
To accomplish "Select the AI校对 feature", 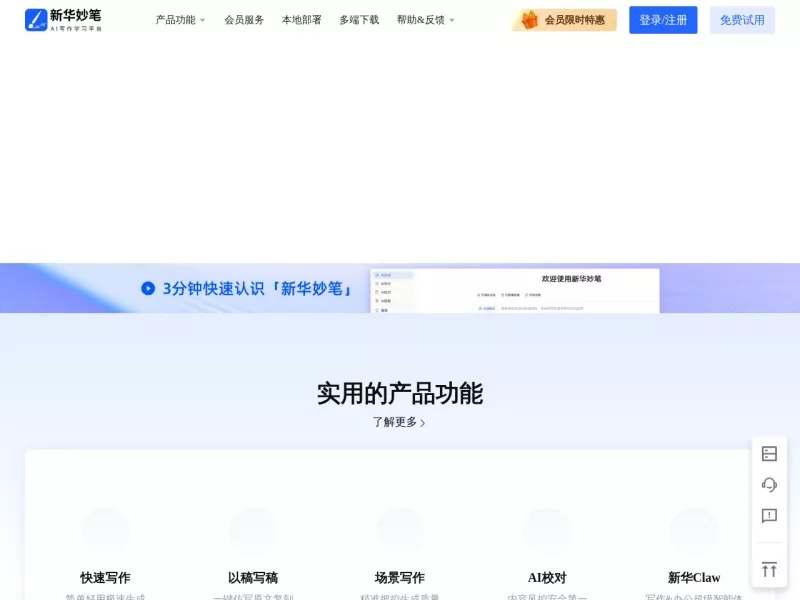I will (x=547, y=553).
